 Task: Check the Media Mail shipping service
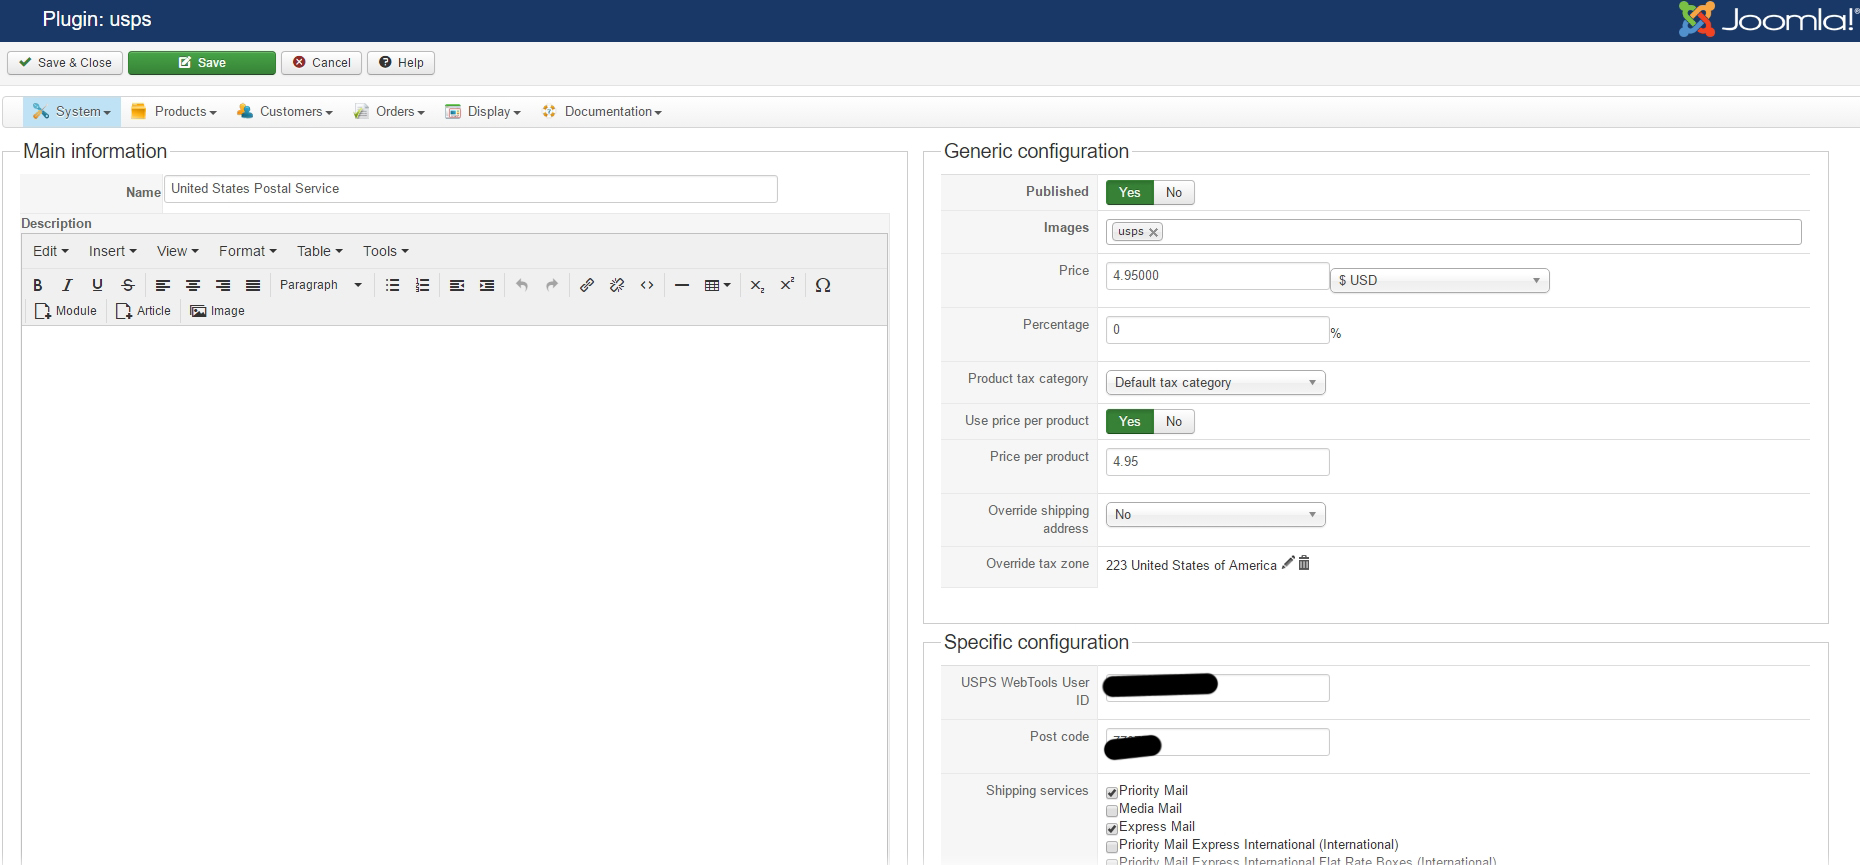tap(1112, 810)
